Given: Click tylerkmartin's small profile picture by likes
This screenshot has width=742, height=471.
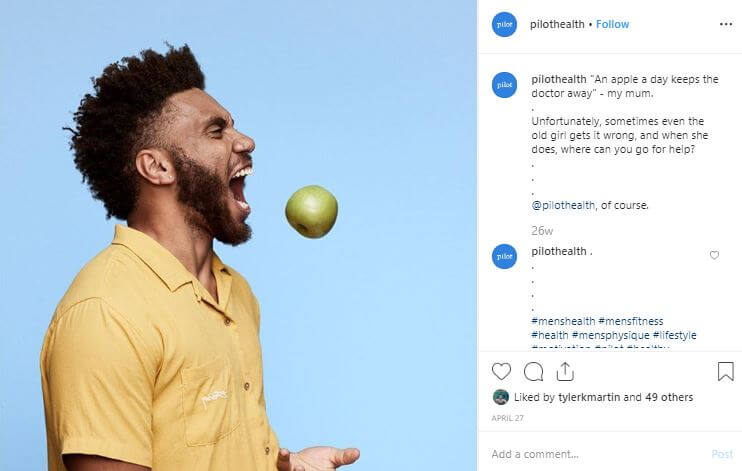Looking at the screenshot, I should [501, 397].
